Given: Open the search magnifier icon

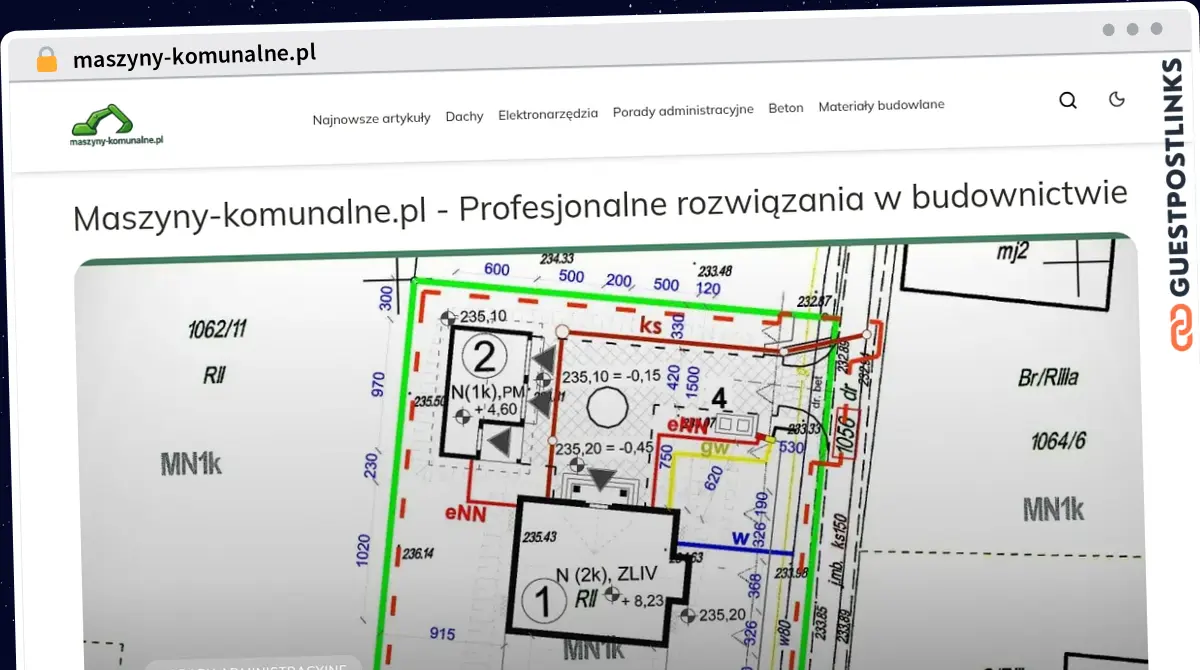Looking at the screenshot, I should click(1068, 100).
